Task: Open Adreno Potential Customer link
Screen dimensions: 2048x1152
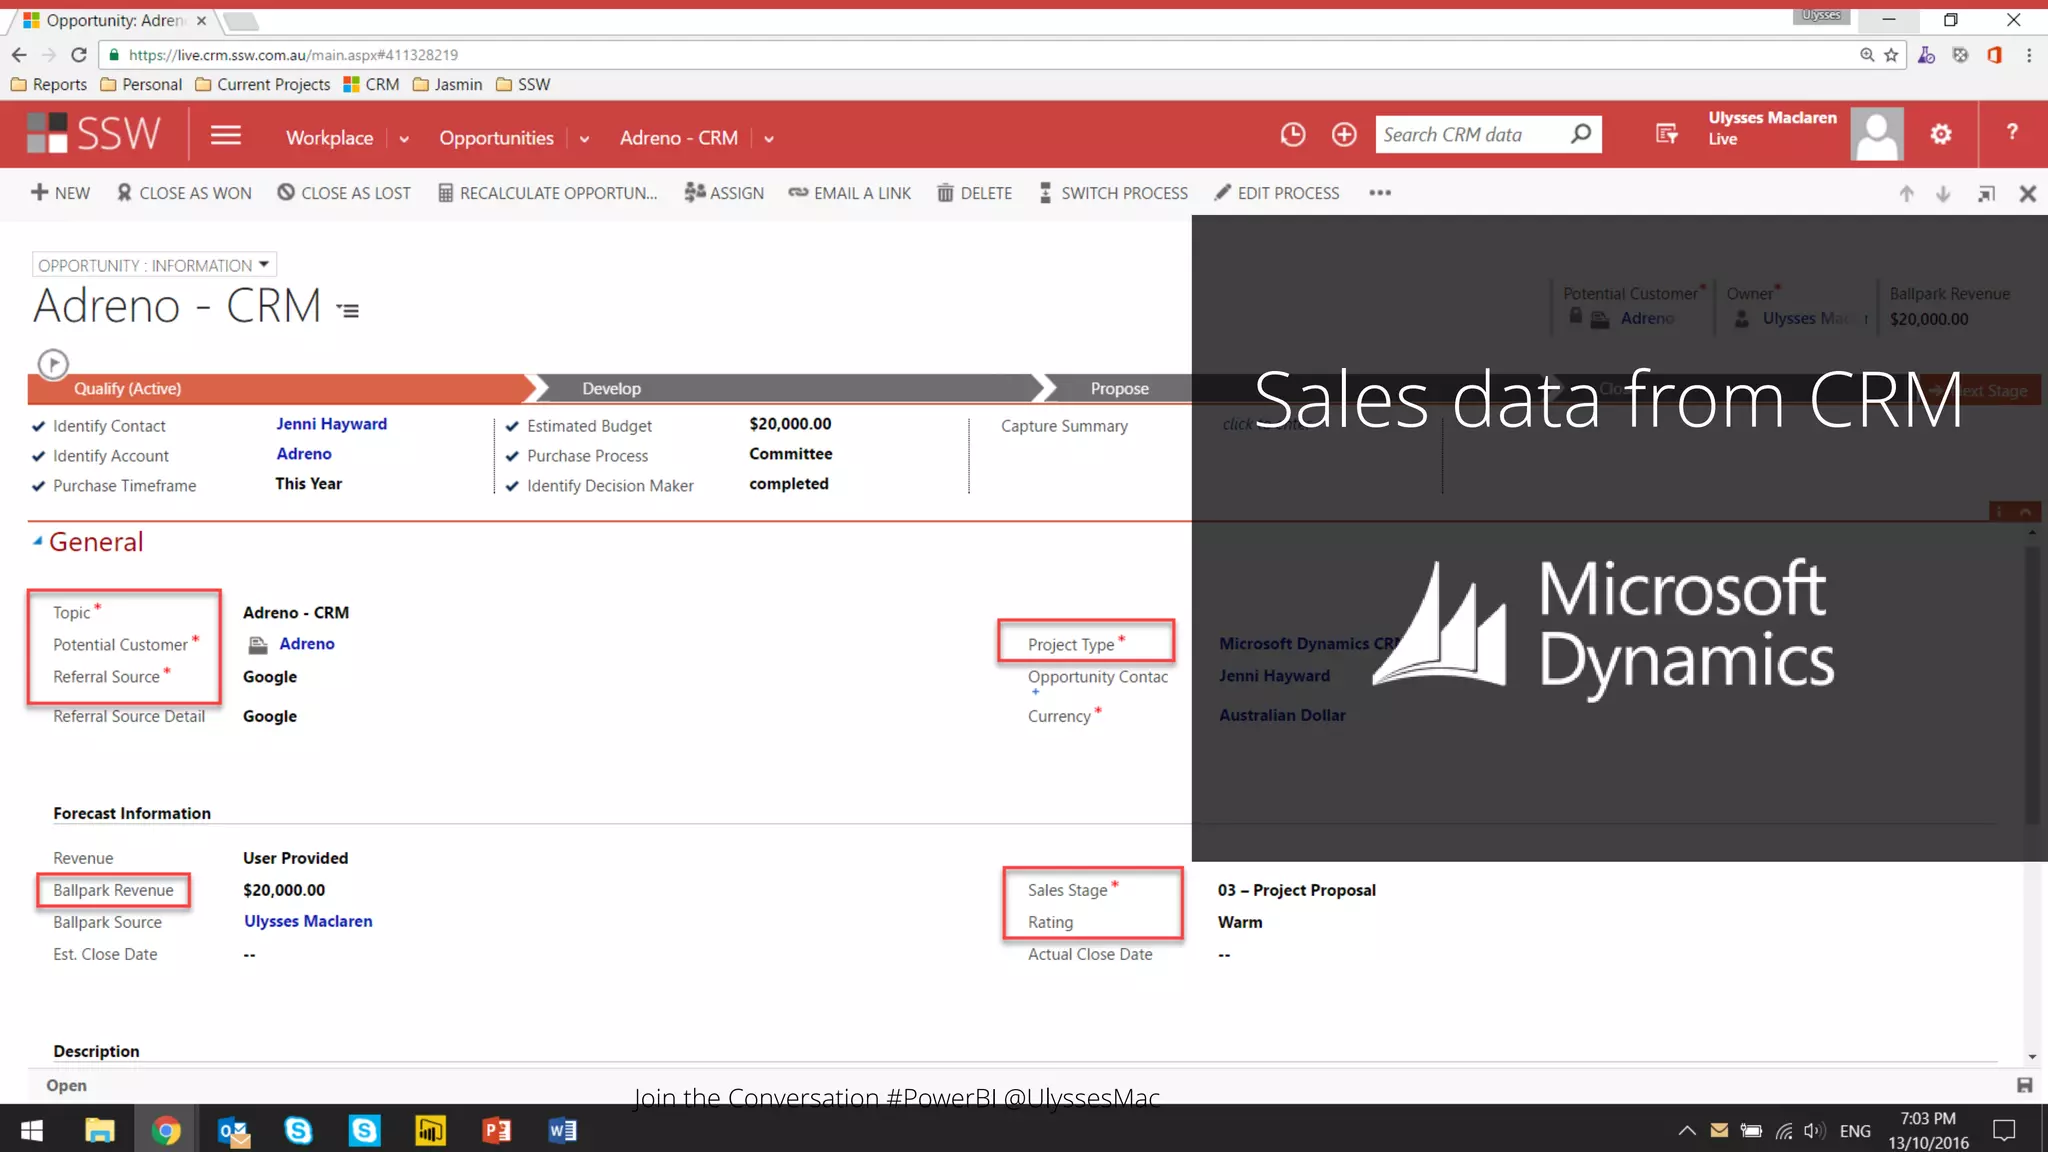Action: (307, 644)
